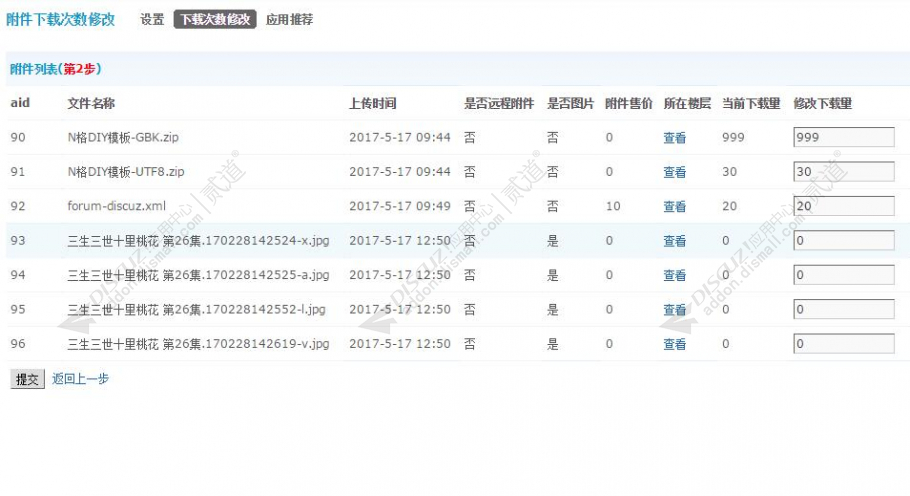Open 查看 link for aid 95
910x496 pixels.
point(674,309)
